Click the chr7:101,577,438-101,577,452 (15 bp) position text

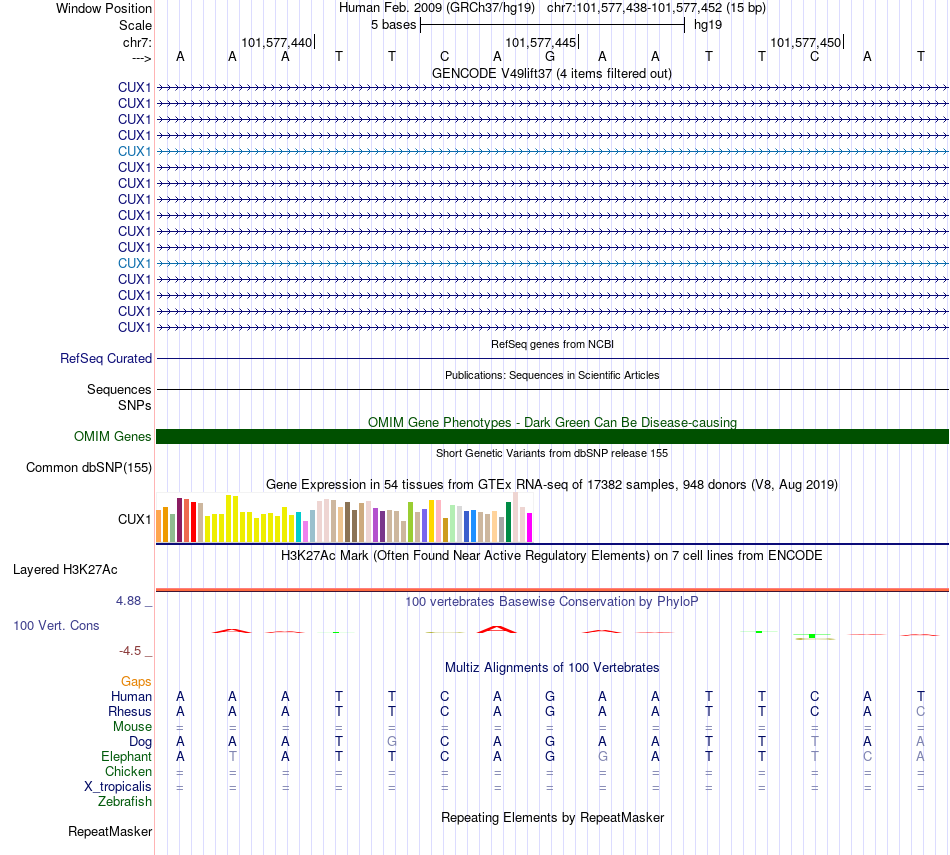click(x=656, y=8)
